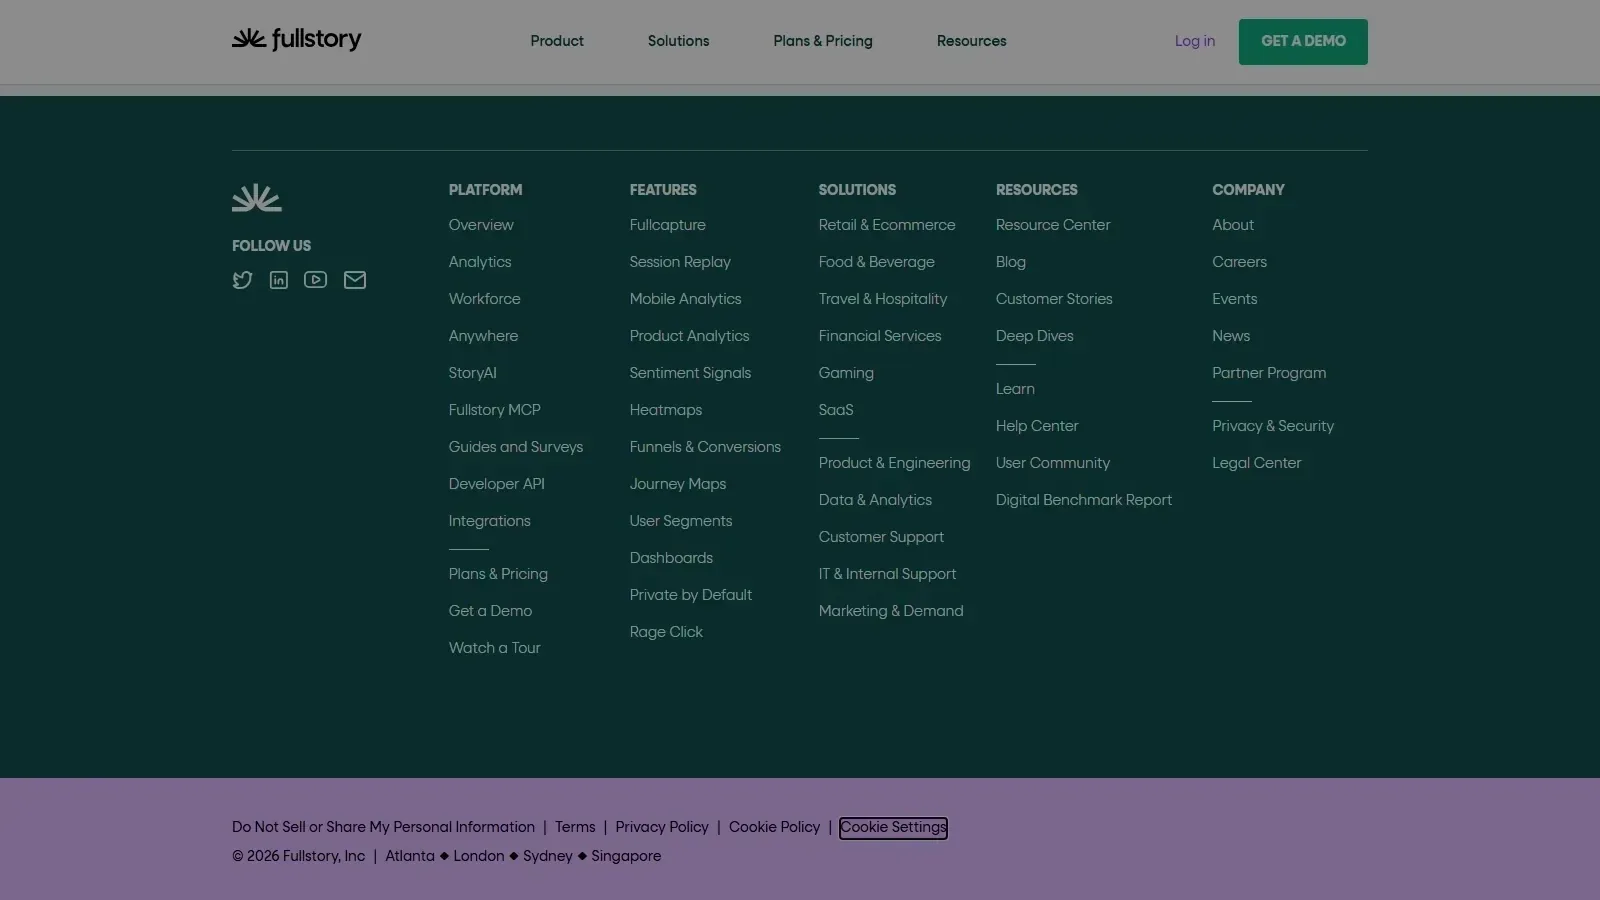Open Company About link
1600x900 pixels.
coord(1233,225)
